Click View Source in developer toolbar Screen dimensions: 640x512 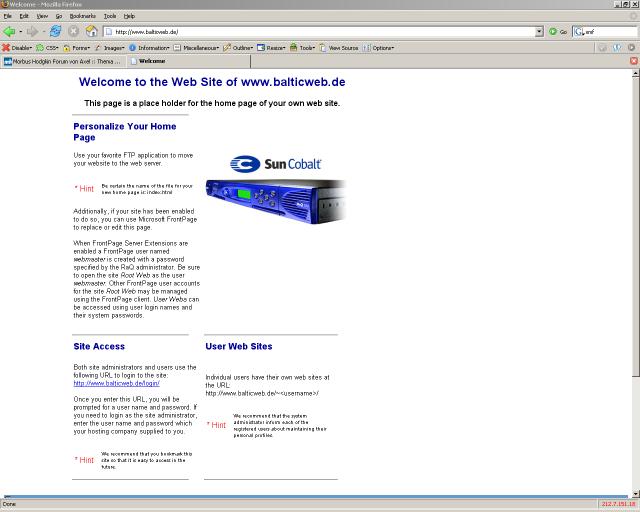[x=339, y=48]
